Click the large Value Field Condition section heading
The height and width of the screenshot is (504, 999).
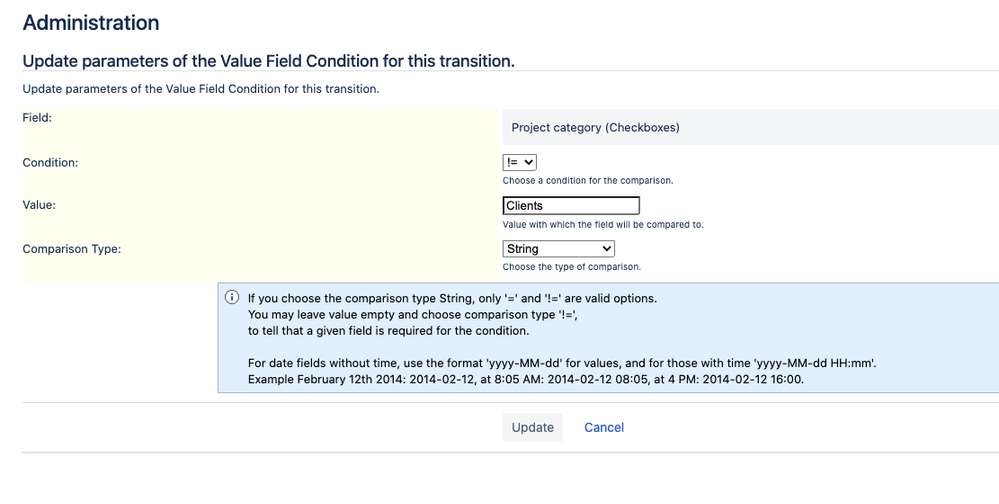(x=268, y=61)
